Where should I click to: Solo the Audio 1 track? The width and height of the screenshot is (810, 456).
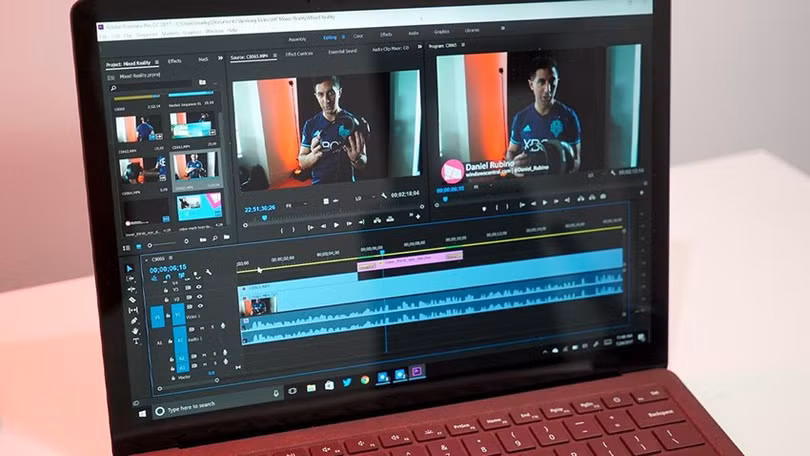tap(213, 327)
